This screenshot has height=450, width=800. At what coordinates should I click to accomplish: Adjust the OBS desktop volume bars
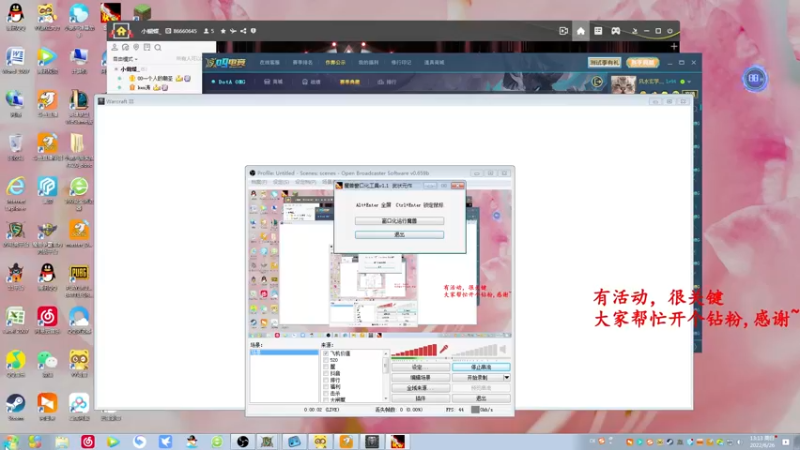click(x=474, y=349)
